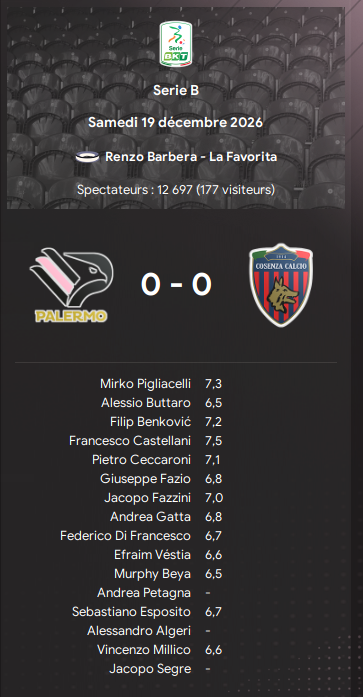The width and height of the screenshot is (363, 697).
Task: Select Jacopo Segre at the list bottom
Action: 150,669
